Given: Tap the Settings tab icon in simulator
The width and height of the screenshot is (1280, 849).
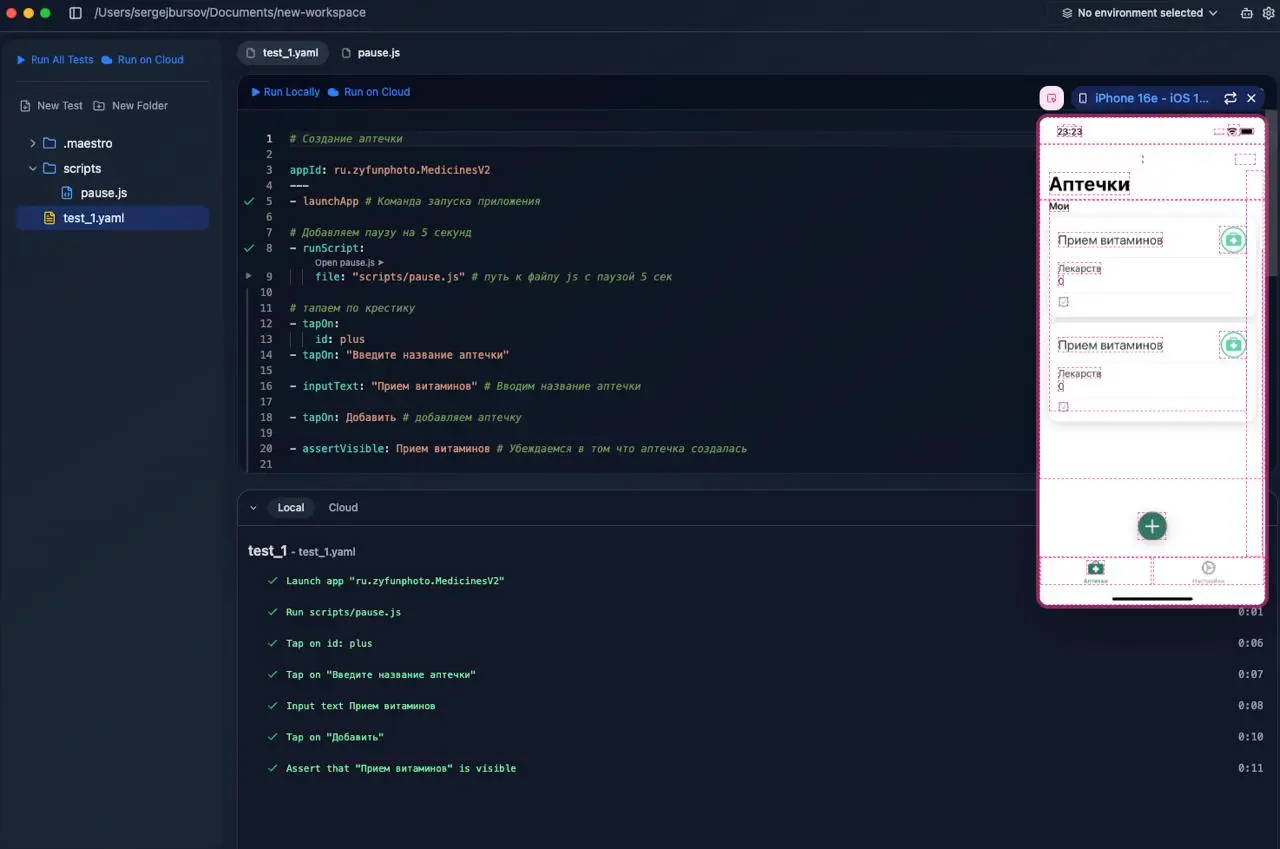Looking at the screenshot, I should click(x=1208, y=570).
